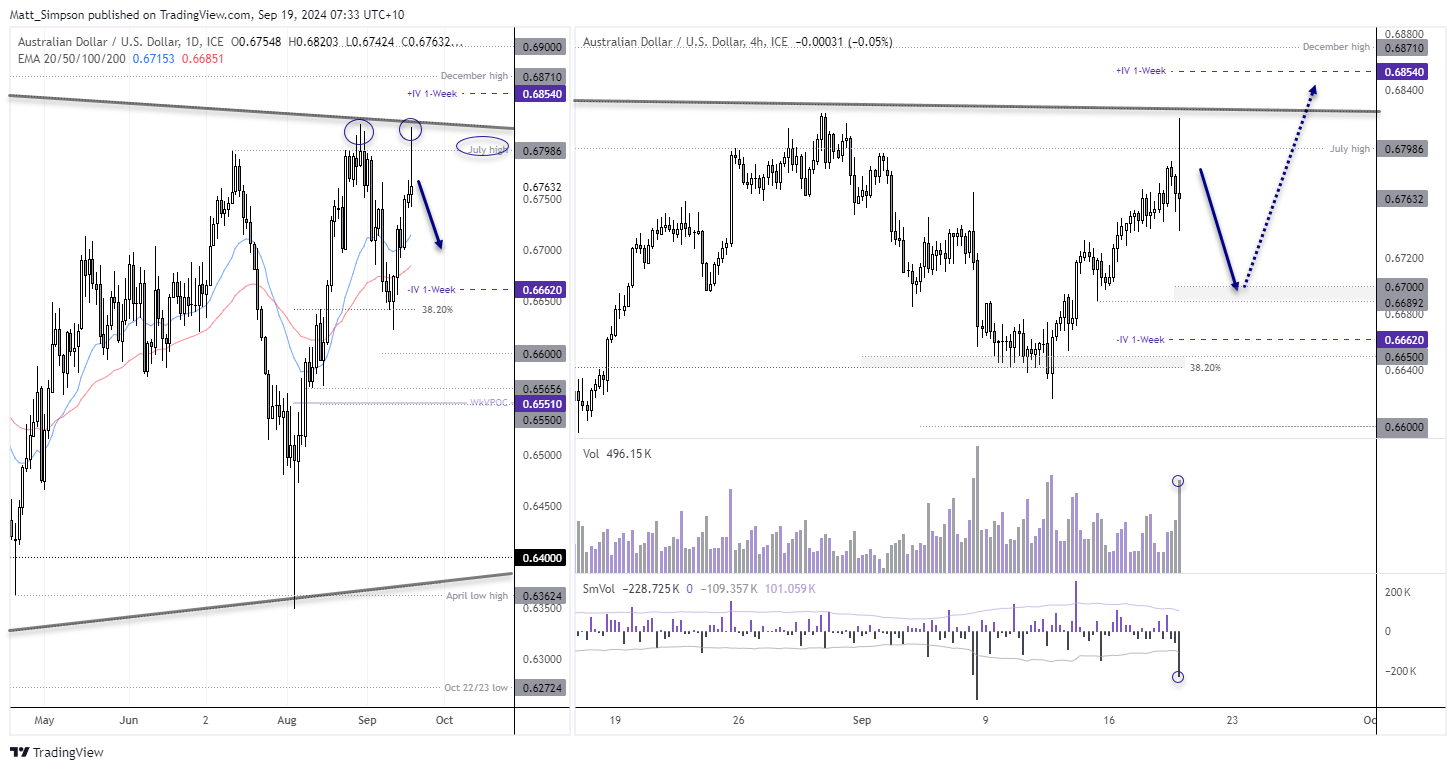The height and width of the screenshot is (770, 1456).
Task: Click 0.67986 label on the 4h chart
Action: pos(1404,149)
